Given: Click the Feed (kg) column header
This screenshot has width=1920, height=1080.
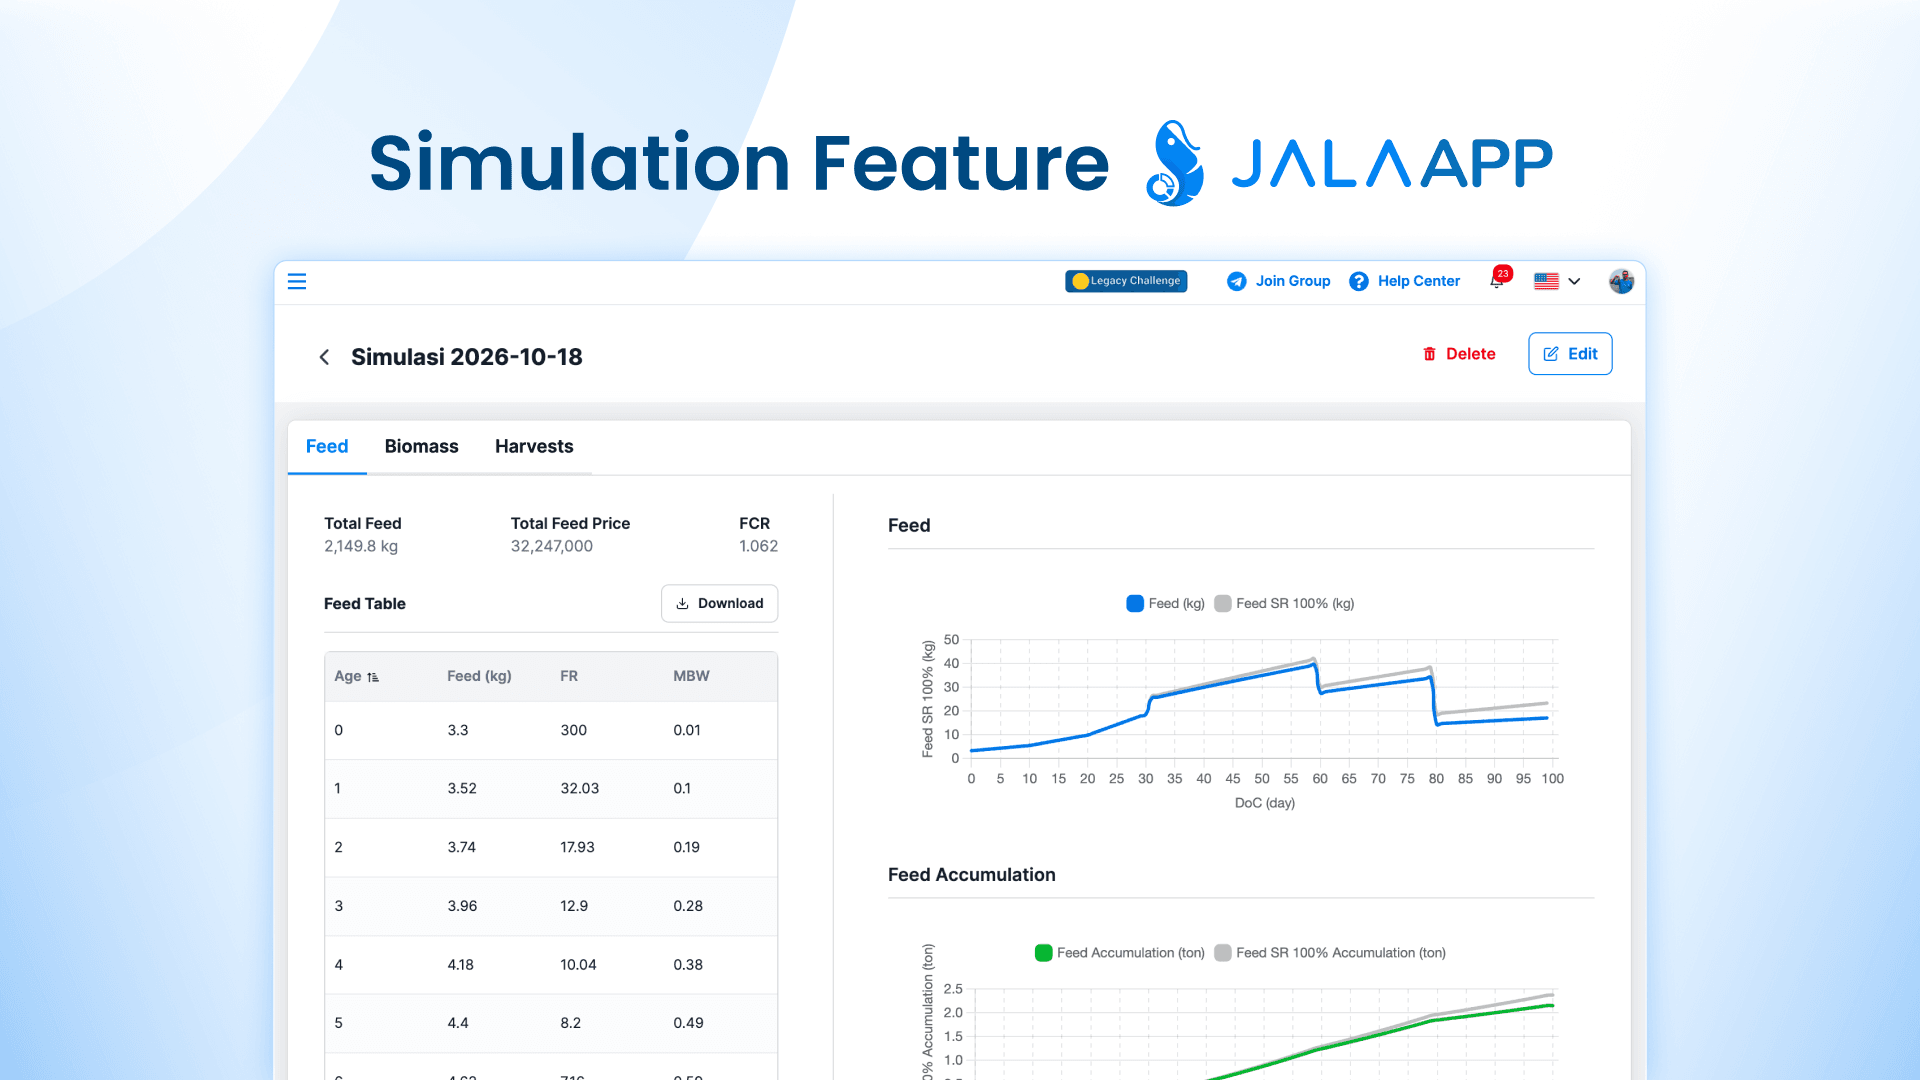Looking at the screenshot, I should [x=479, y=677].
